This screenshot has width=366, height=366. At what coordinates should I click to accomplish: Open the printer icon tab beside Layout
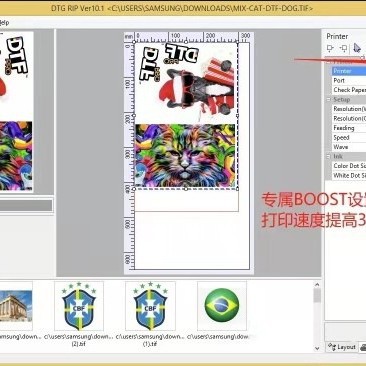pos(363,347)
